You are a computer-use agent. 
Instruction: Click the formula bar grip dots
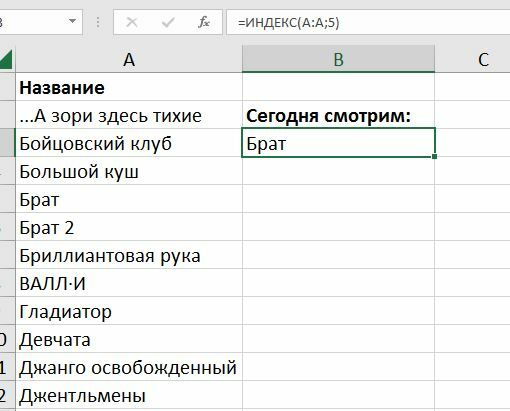pyautogui.click(x=98, y=22)
